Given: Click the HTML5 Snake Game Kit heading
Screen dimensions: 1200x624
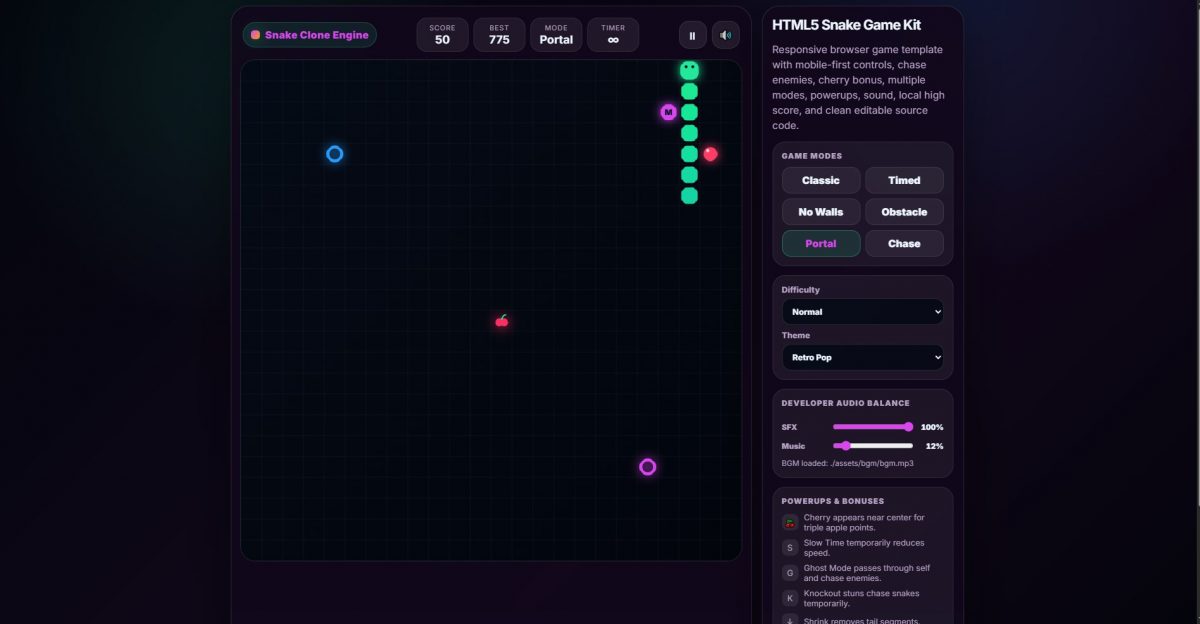Looking at the screenshot, I should click(847, 25).
